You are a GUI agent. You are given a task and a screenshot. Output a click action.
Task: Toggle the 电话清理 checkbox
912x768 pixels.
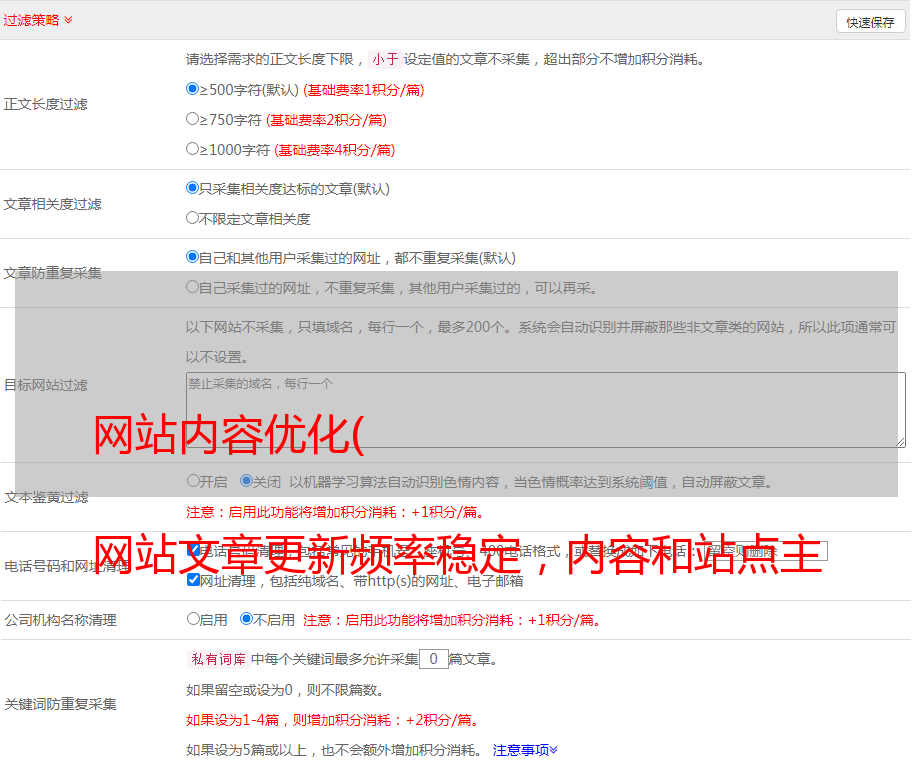[x=193, y=550]
